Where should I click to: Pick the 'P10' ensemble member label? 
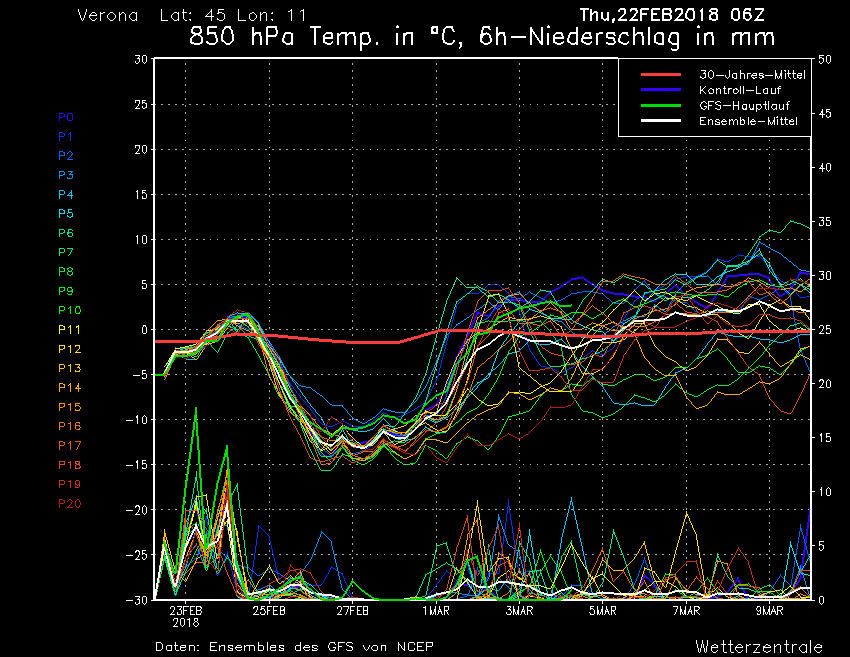70,310
